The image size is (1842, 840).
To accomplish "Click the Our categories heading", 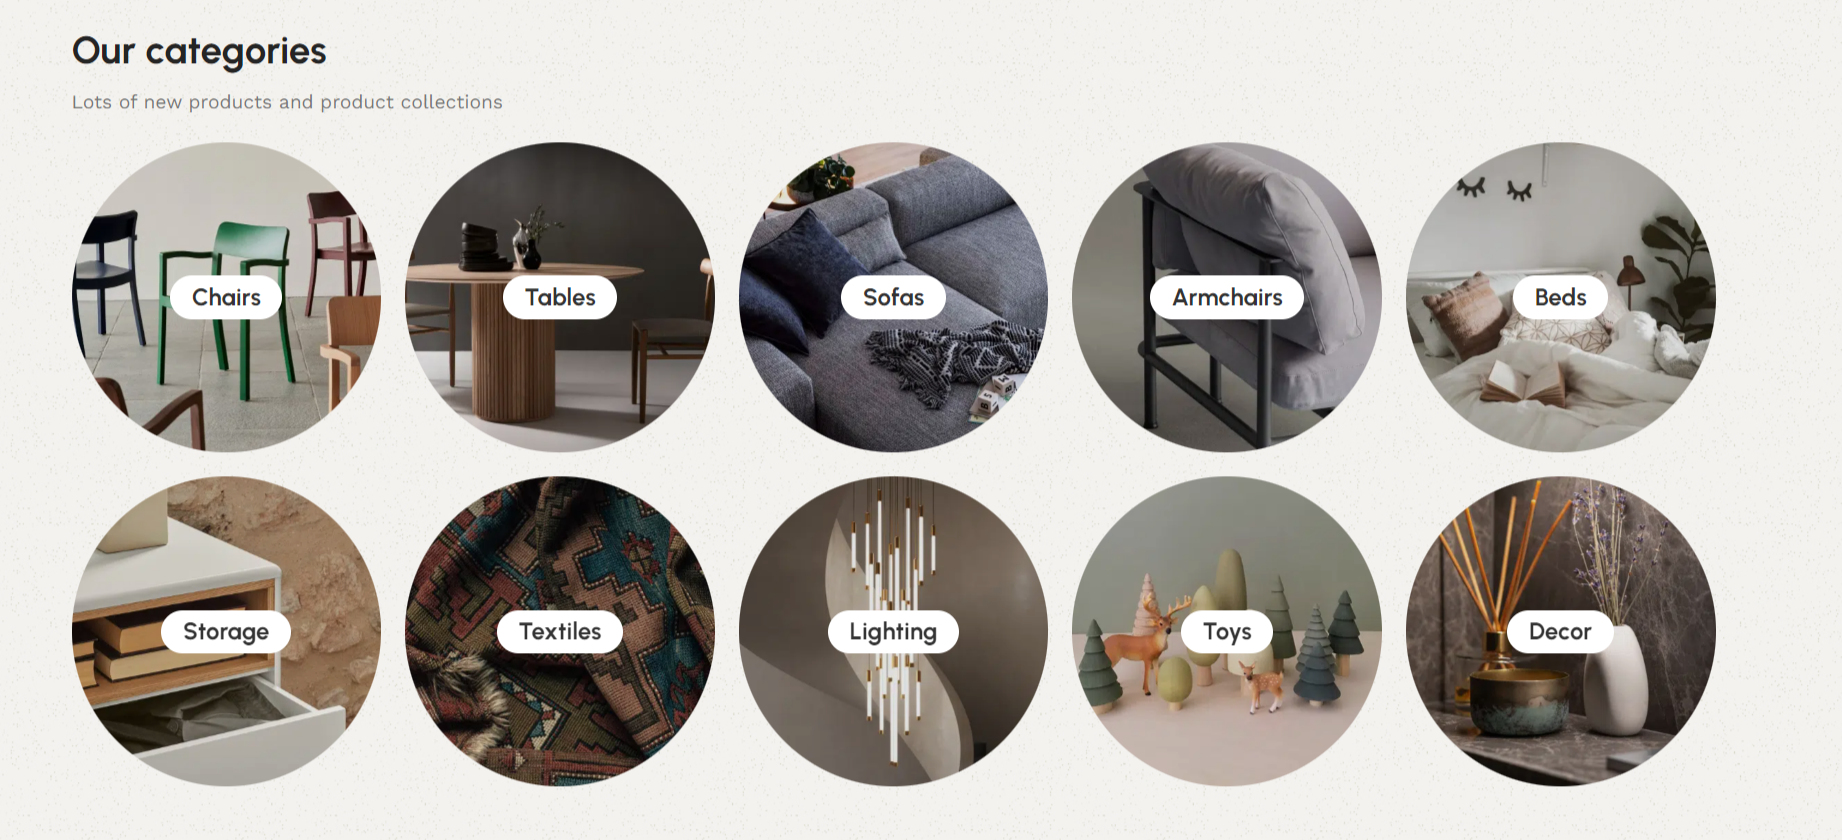I will (199, 51).
